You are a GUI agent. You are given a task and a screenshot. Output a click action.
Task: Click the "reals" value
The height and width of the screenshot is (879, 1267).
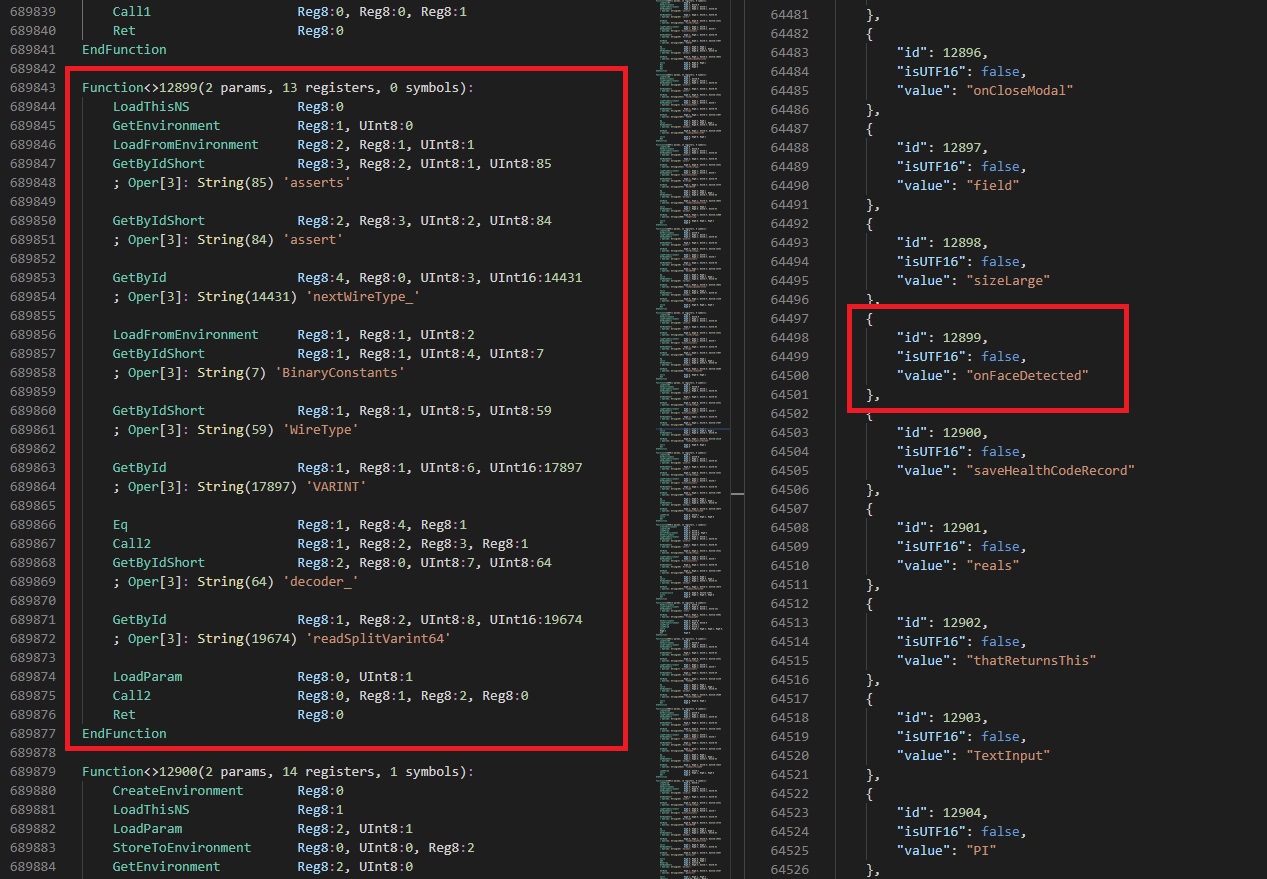tap(991, 566)
